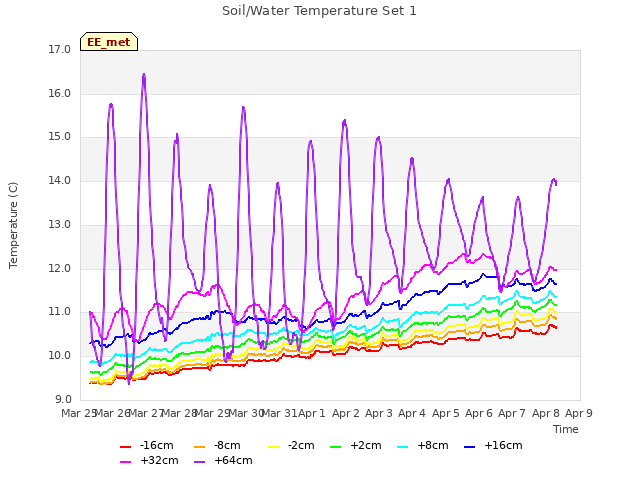Click the Mar 28 x-axis date label
Image resolution: width=640 pixels, height=480 pixels.
point(180,413)
